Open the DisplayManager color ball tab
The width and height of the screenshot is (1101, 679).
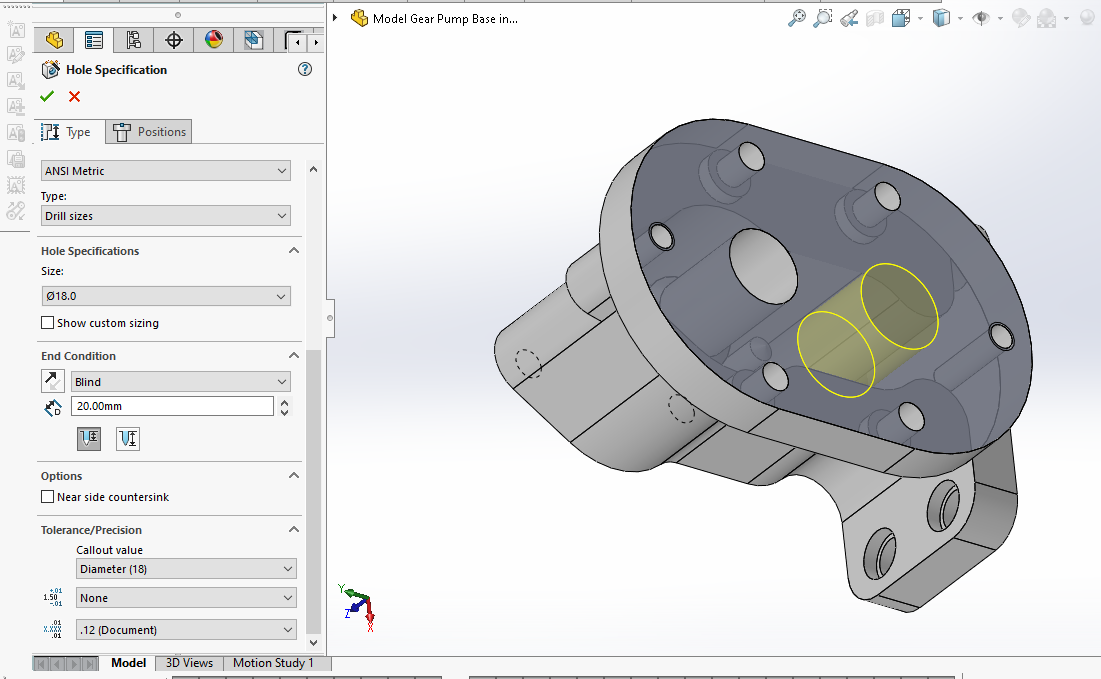[x=213, y=40]
